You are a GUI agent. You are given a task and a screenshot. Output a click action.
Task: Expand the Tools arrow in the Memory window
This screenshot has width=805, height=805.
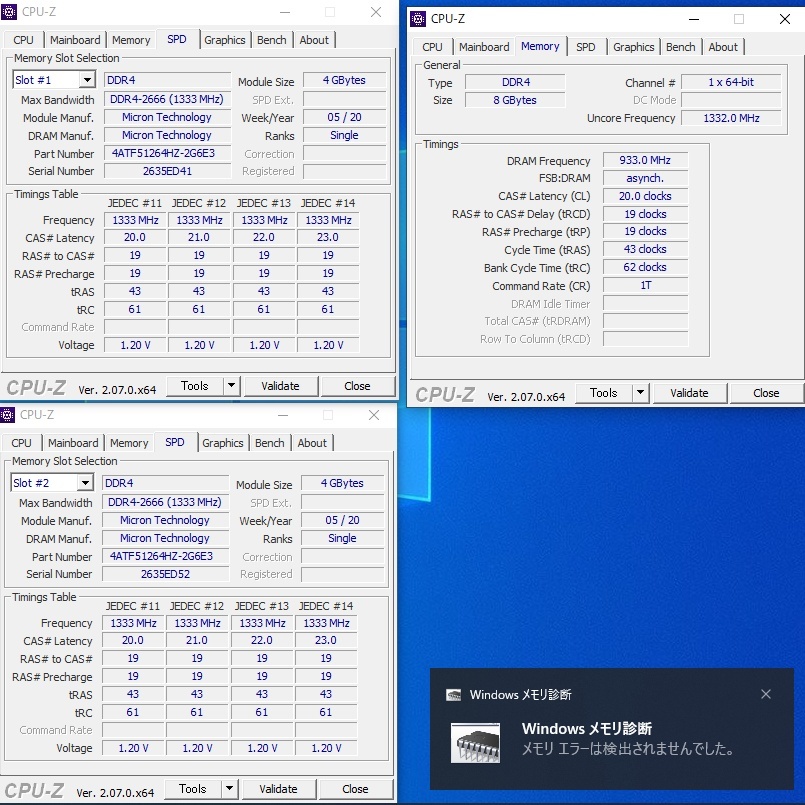point(641,393)
